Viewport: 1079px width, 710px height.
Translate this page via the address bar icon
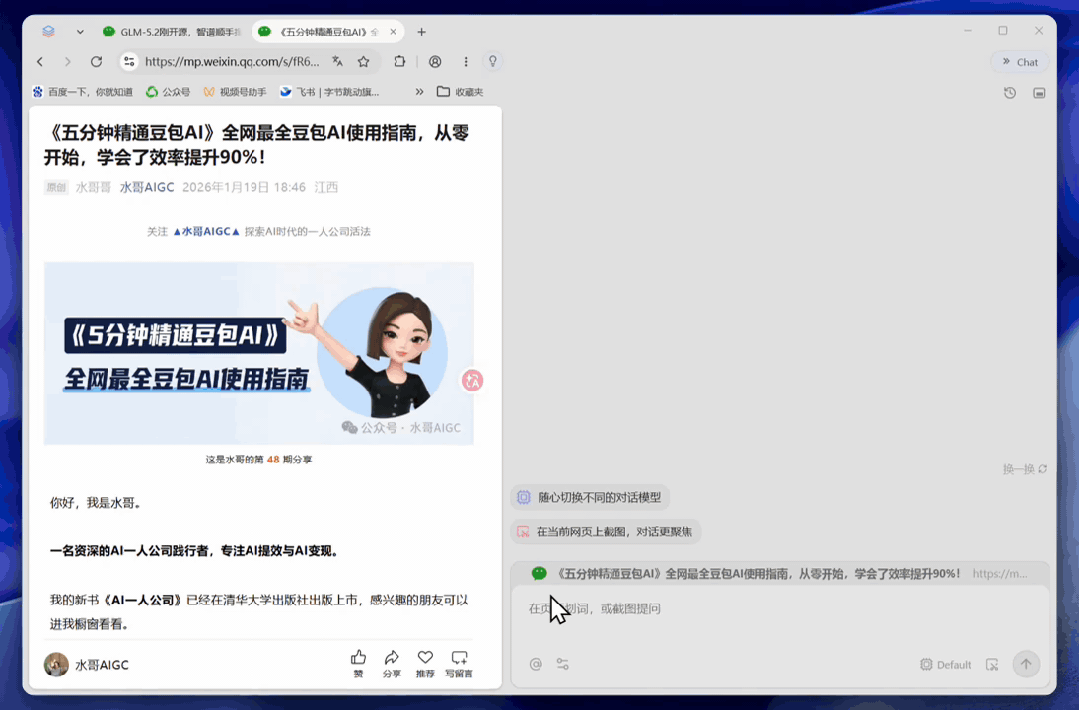pos(337,61)
